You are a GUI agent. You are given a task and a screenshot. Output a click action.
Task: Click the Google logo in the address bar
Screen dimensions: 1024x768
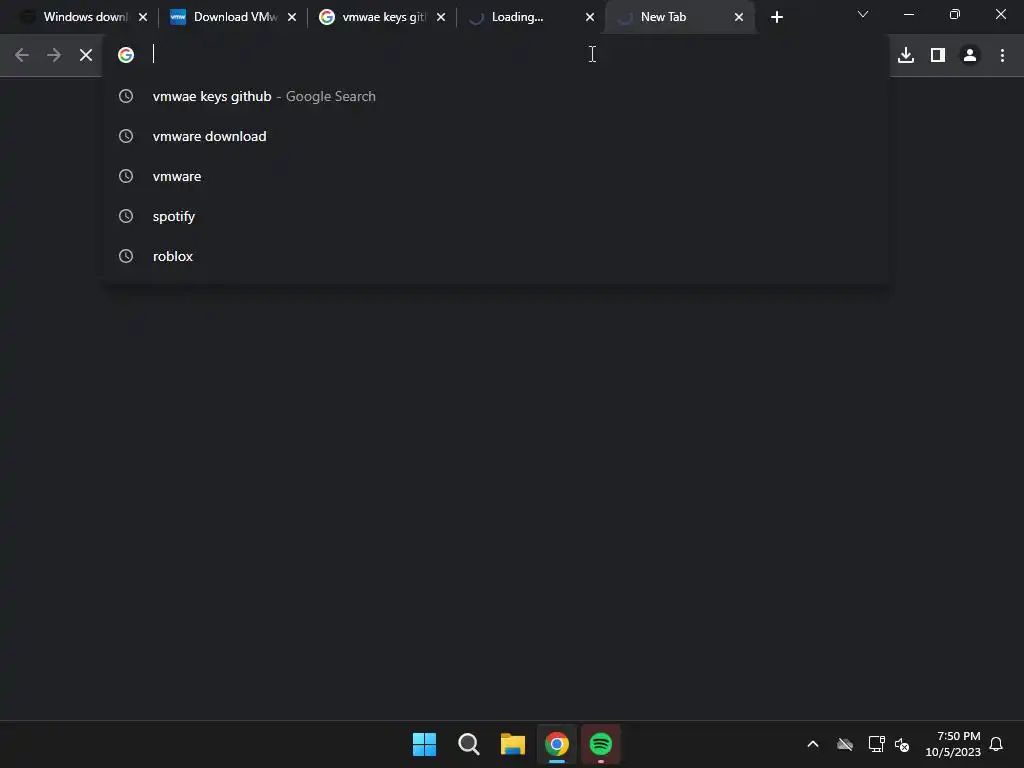coord(126,55)
